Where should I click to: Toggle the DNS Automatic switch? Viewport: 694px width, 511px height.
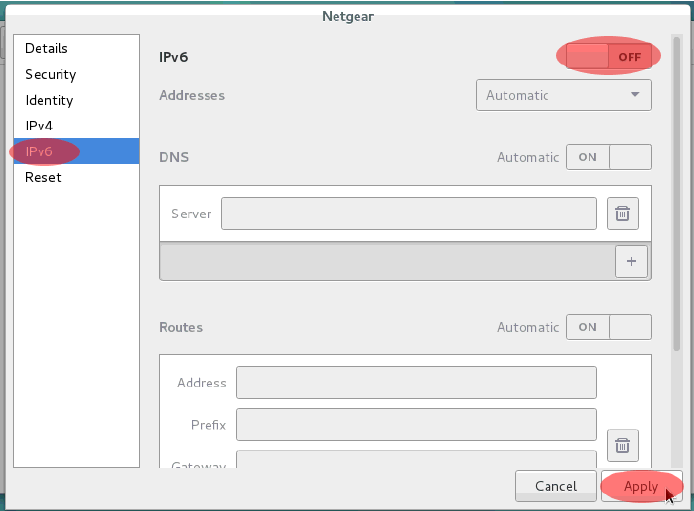(x=609, y=157)
